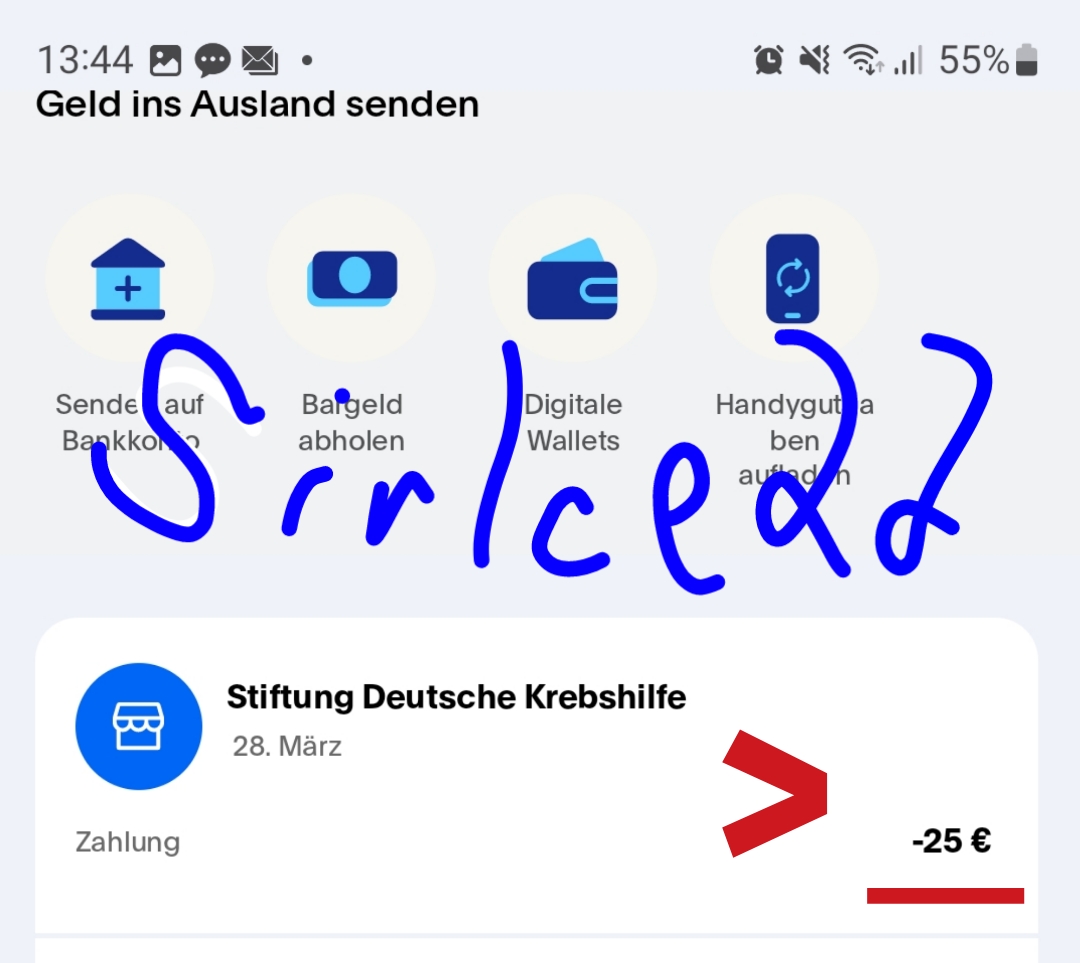This screenshot has height=963, width=1080.
Task: Tap the Wi-Fi status icon
Action: (864, 59)
